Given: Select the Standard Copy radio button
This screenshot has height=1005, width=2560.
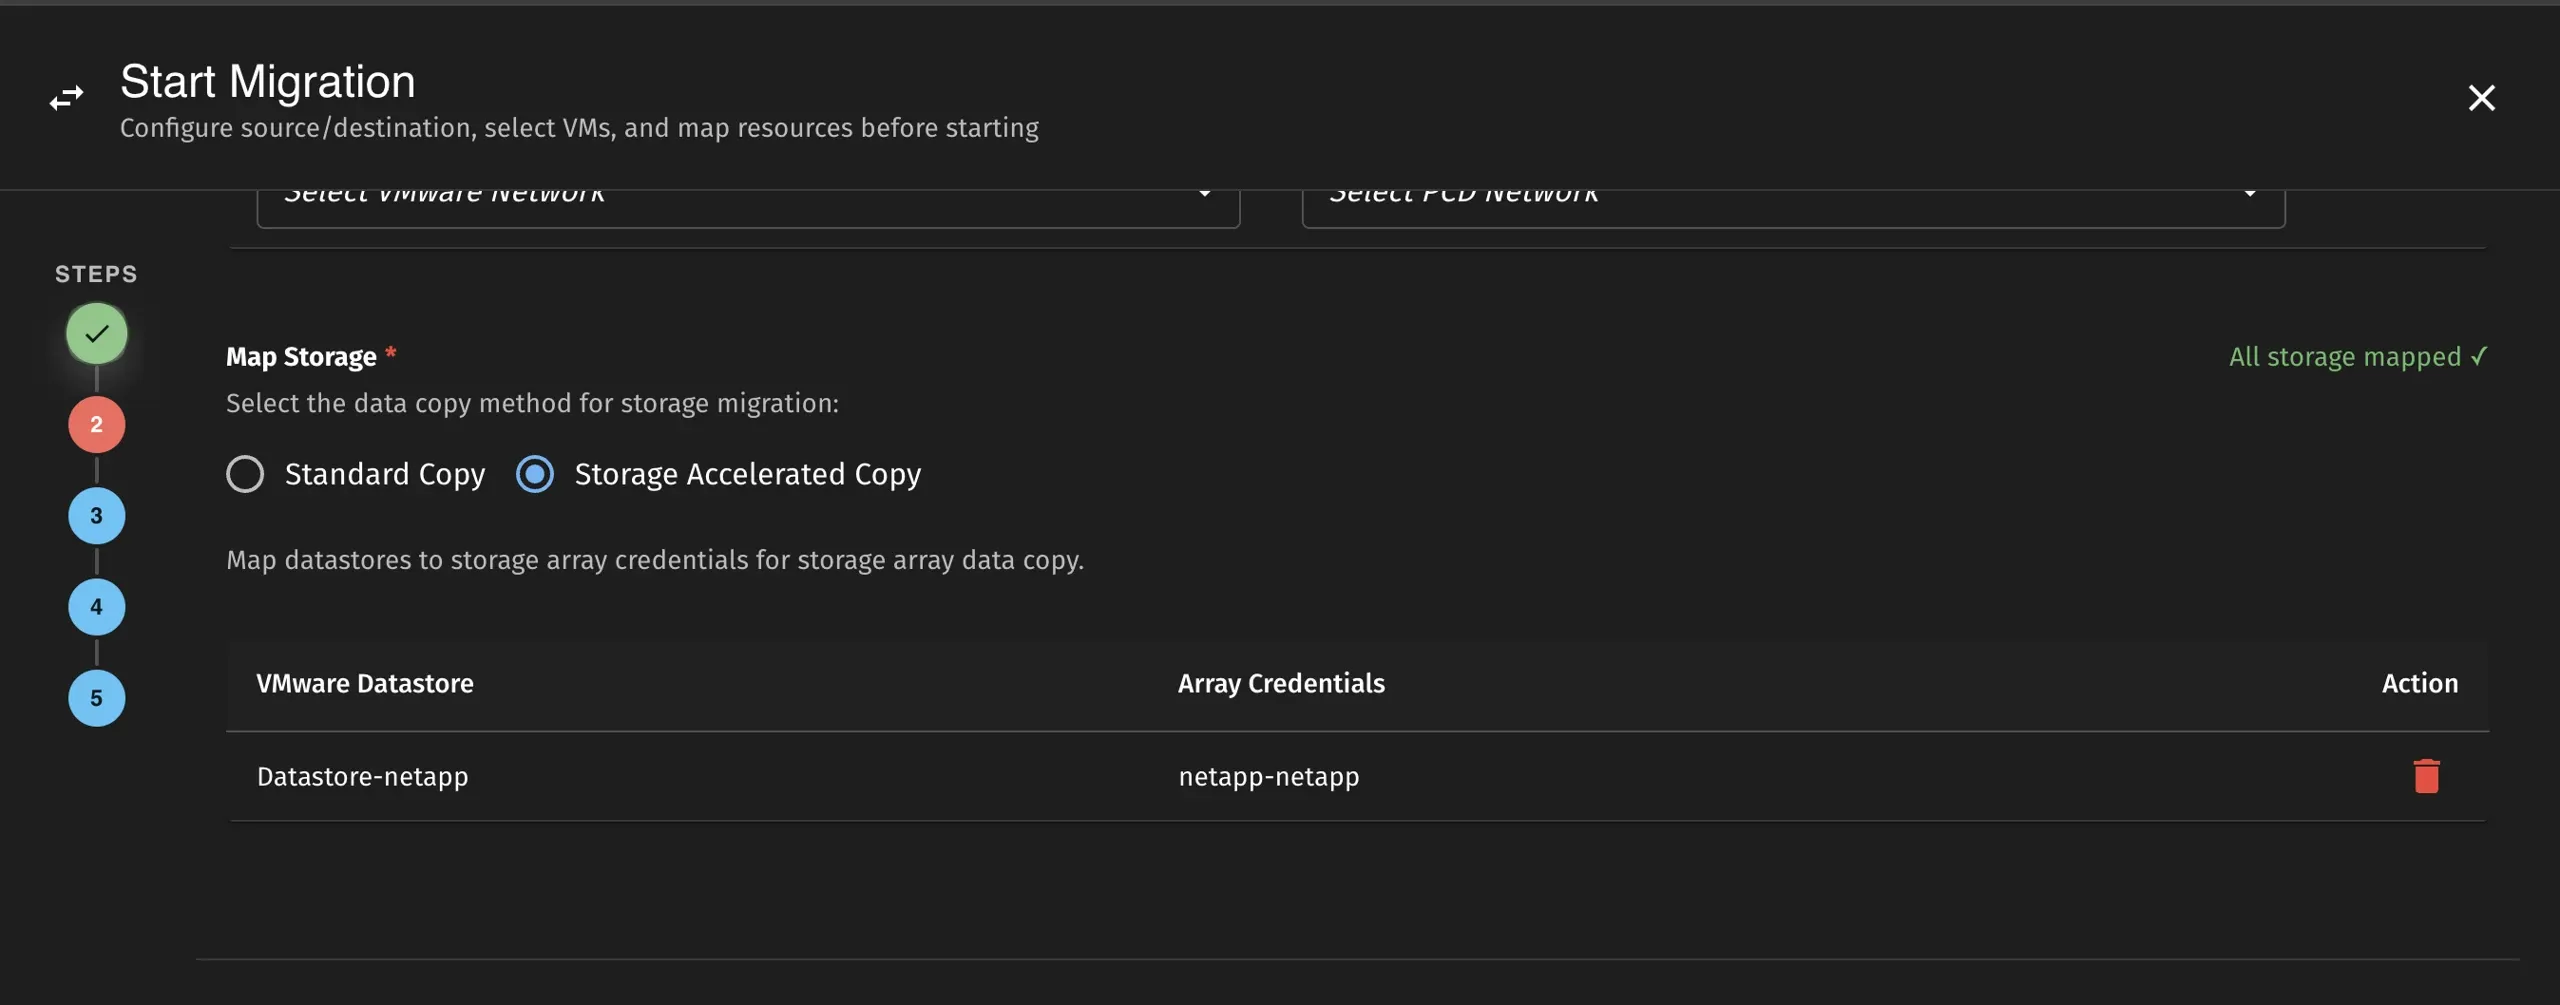Looking at the screenshot, I should point(246,474).
